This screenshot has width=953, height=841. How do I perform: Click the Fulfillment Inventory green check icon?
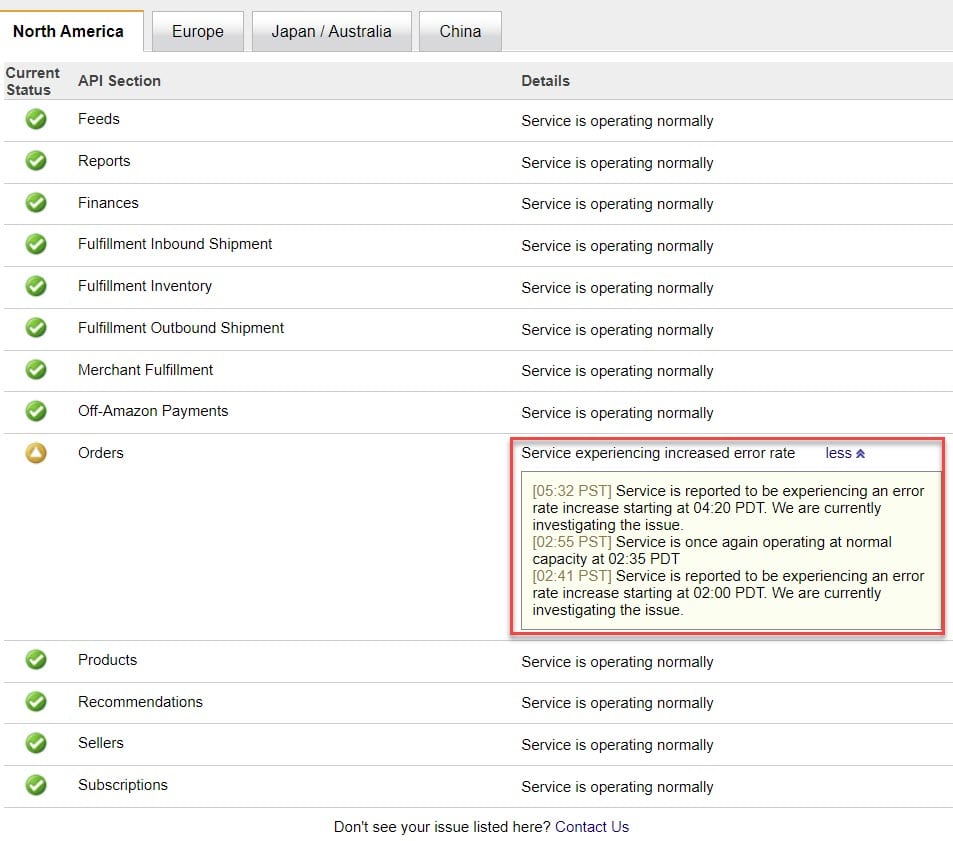[x=36, y=286]
